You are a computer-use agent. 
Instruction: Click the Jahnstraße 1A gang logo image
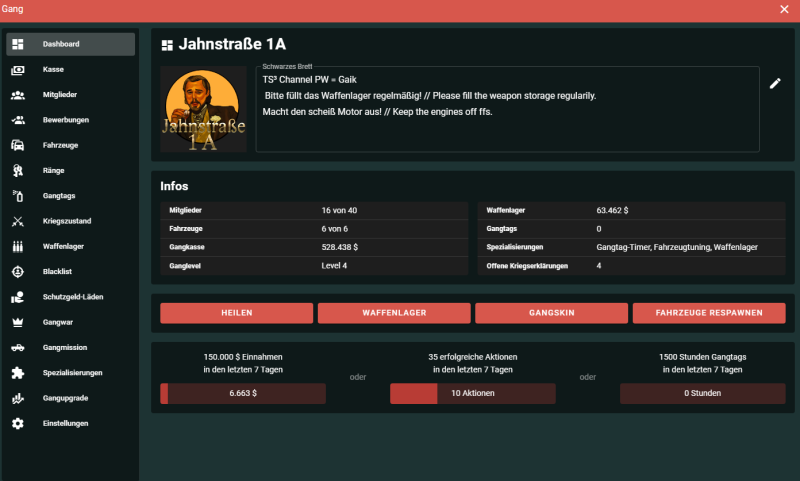pos(203,109)
